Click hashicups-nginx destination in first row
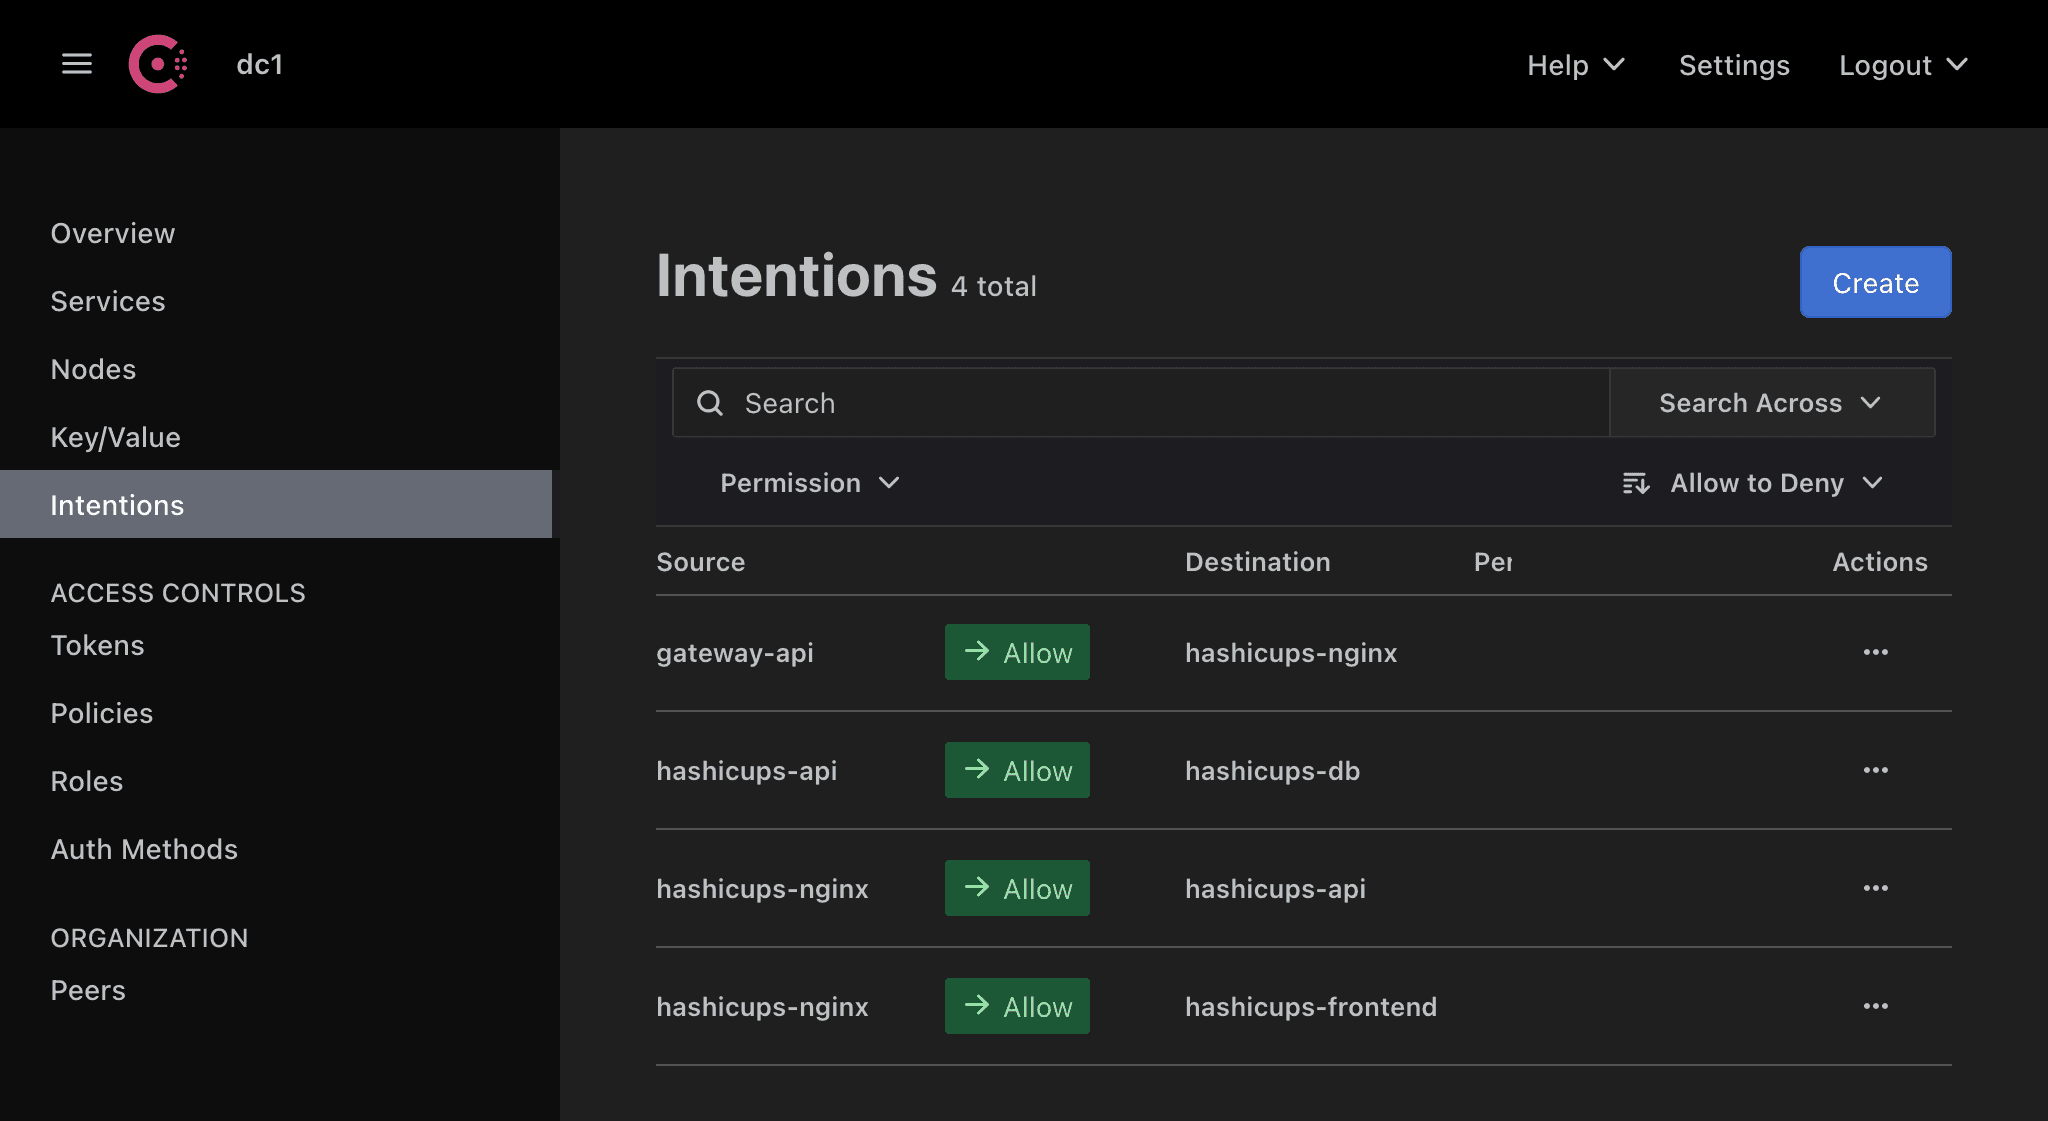This screenshot has height=1121, width=2048. [1291, 653]
